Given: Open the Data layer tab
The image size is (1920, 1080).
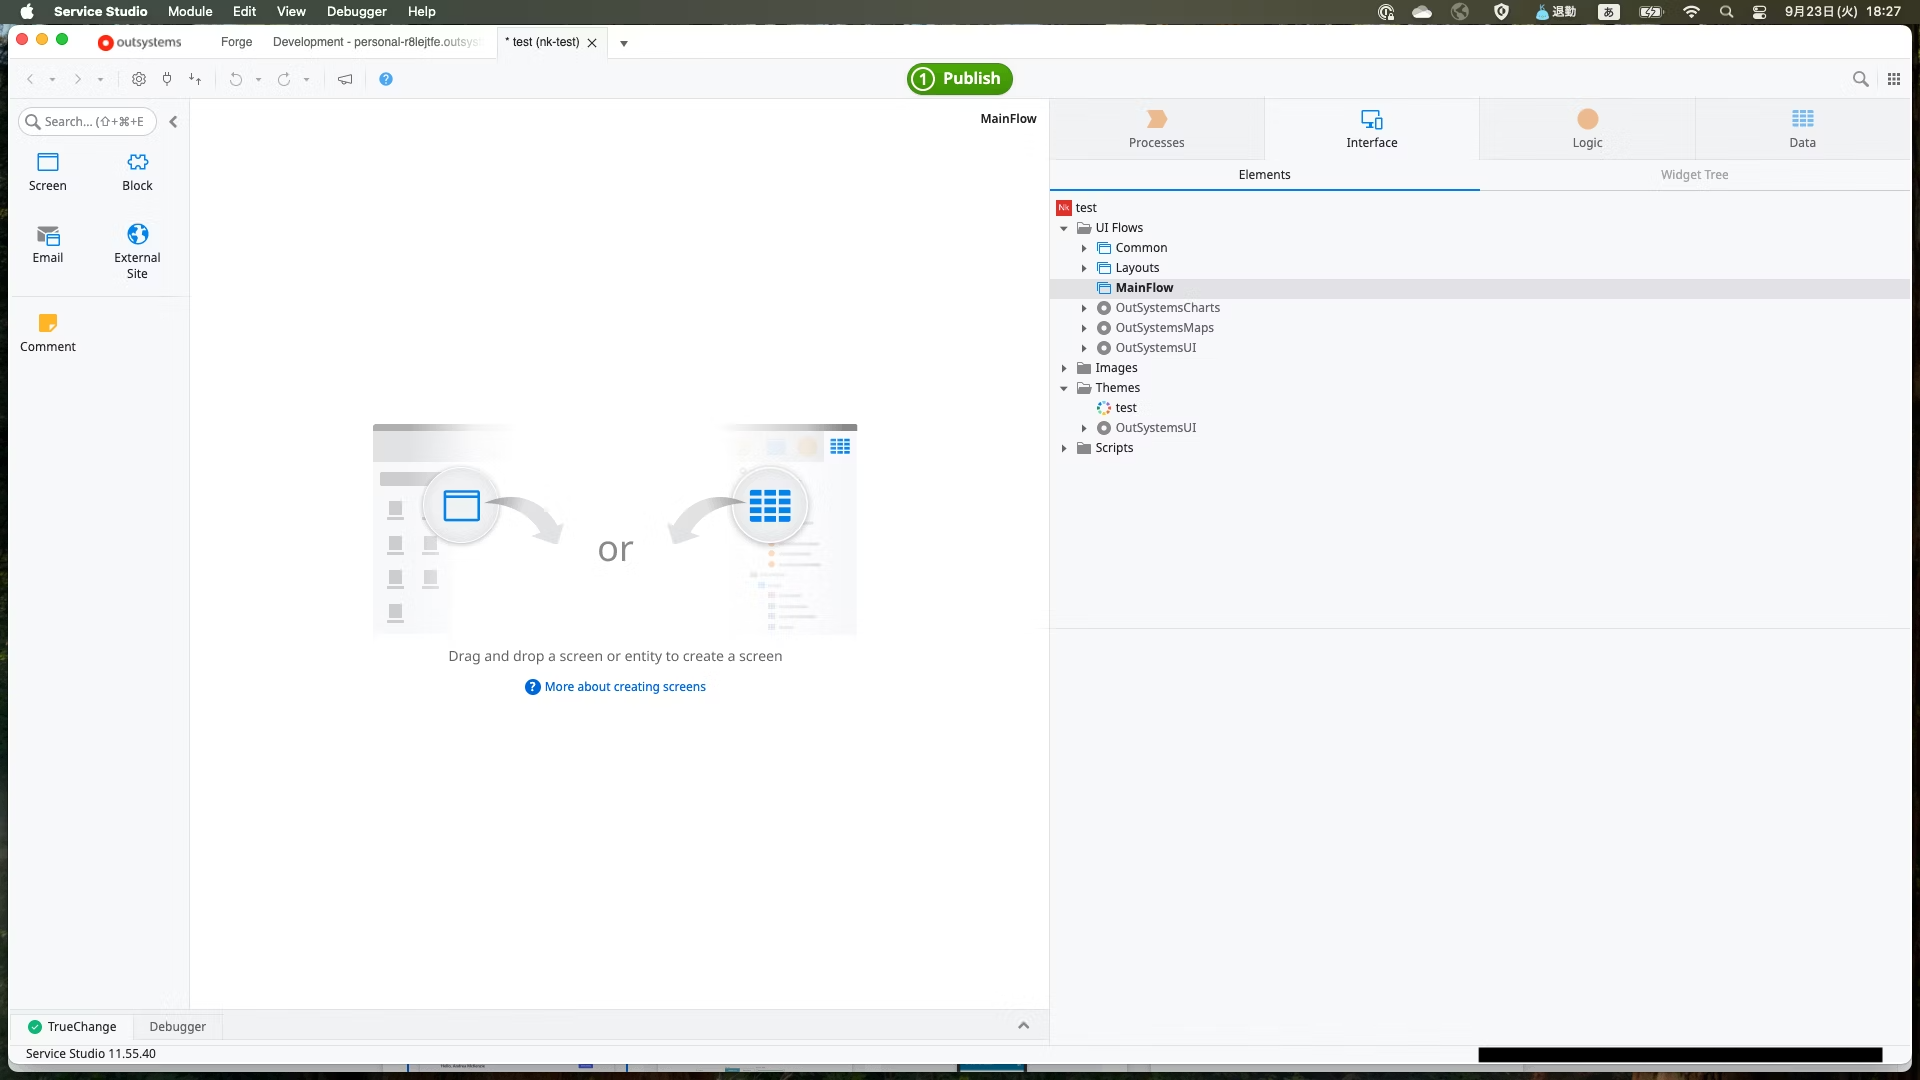Looking at the screenshot, I should (1802, 129).
